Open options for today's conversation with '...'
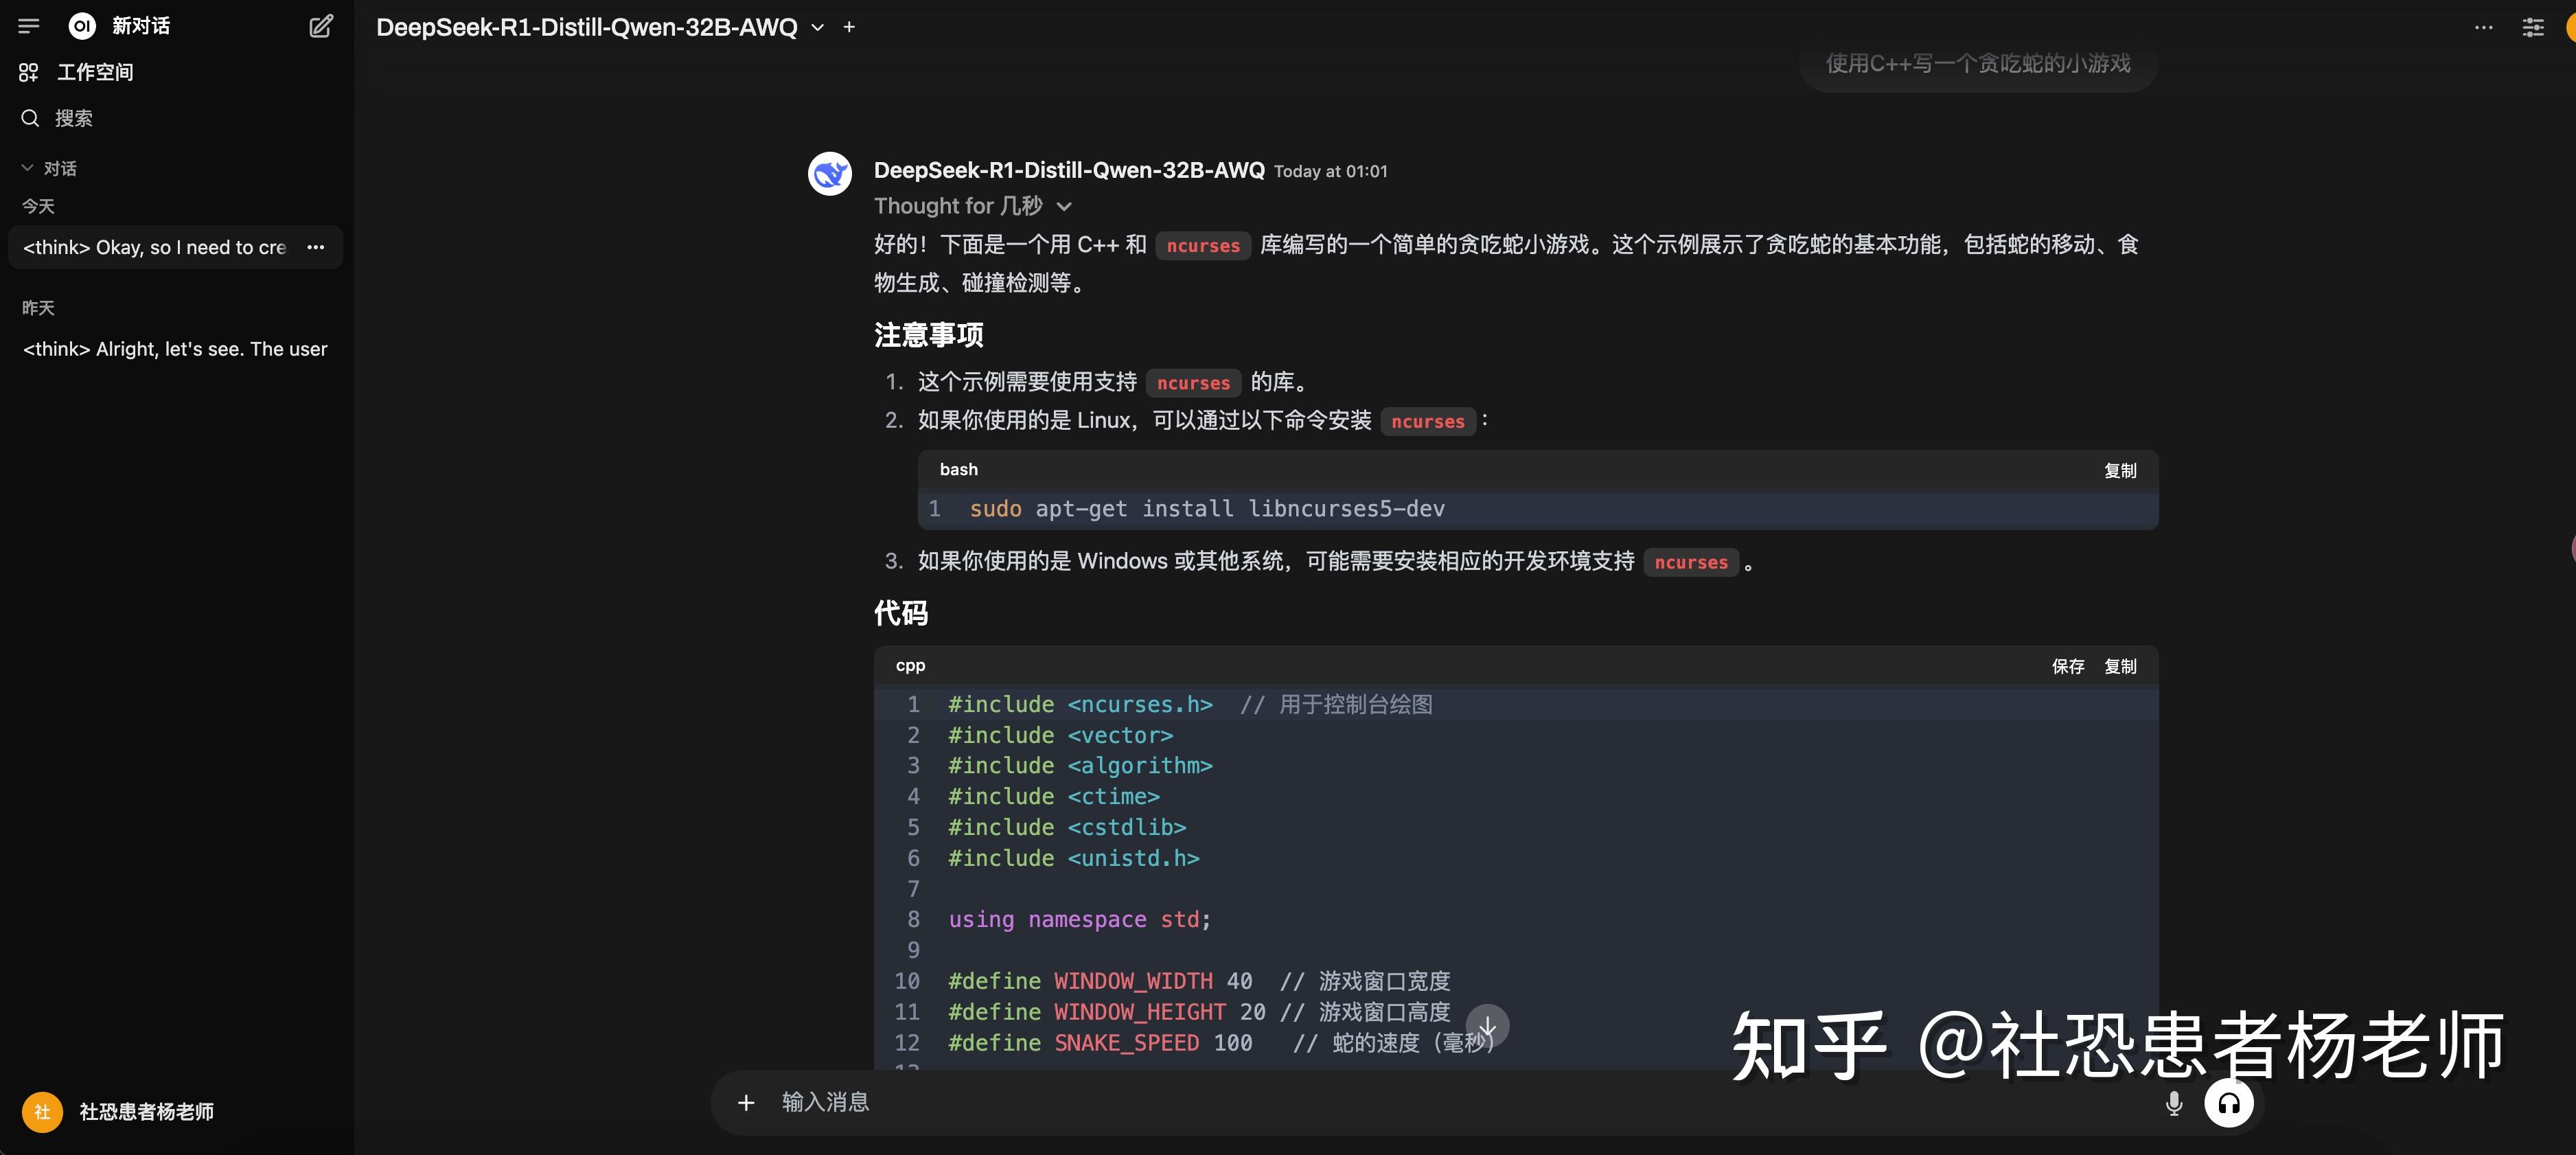The width and height of the screenshot is (2576, 1155). (316, 247)
